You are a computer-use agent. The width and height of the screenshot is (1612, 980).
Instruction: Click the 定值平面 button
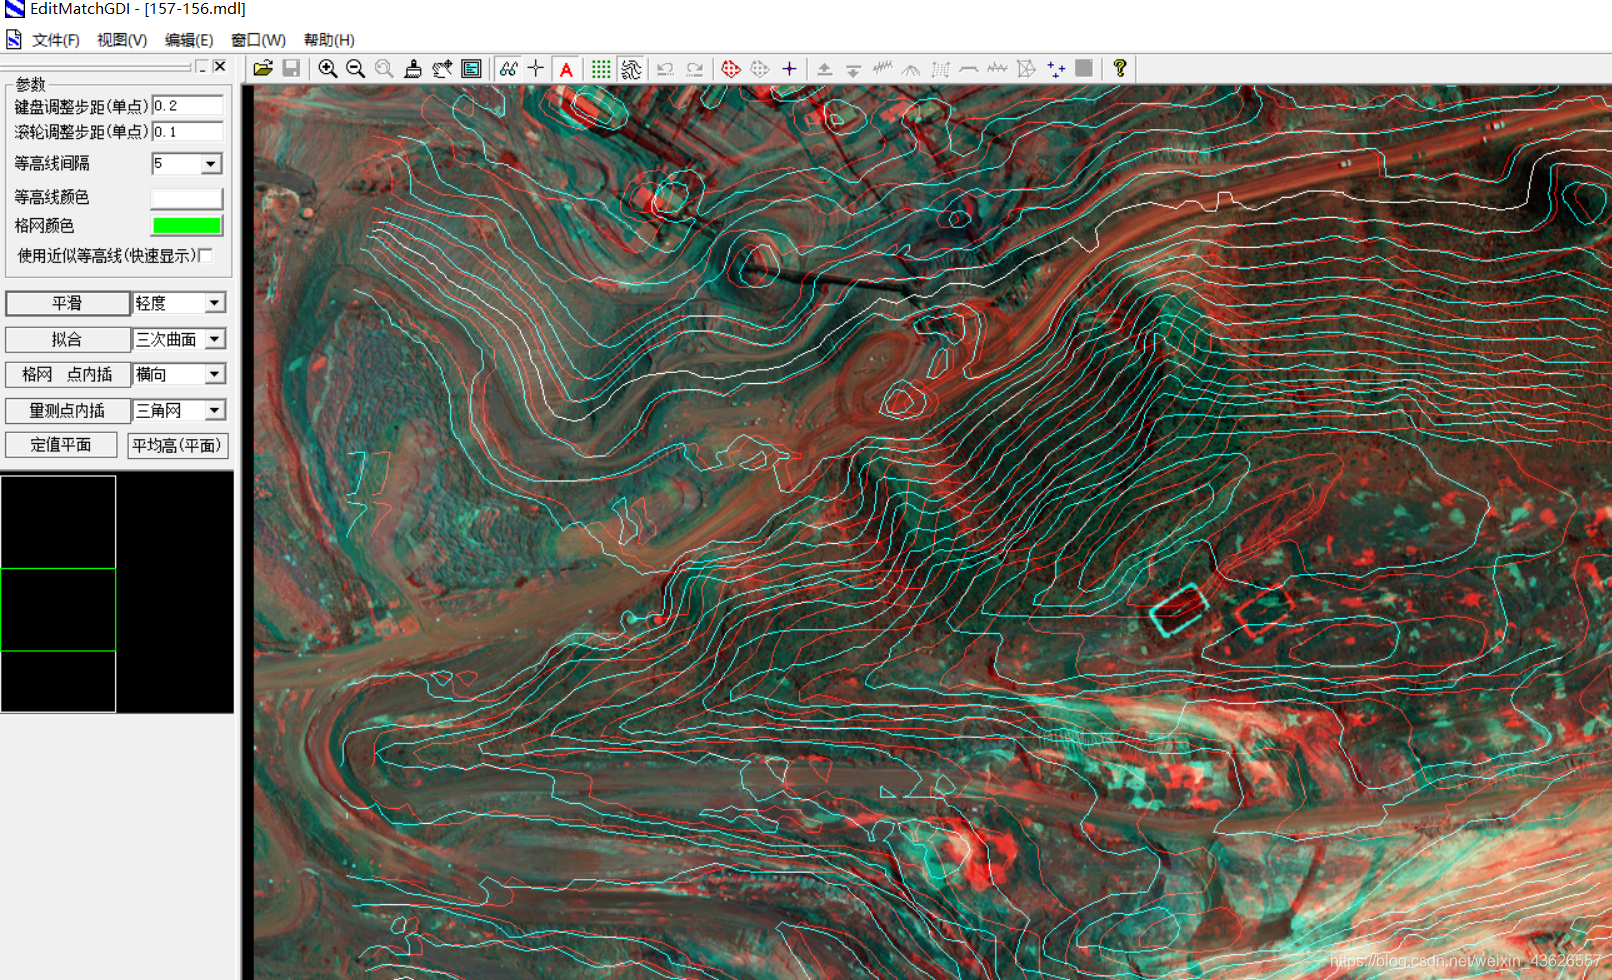pyautogui.click(x=61, y=445)
